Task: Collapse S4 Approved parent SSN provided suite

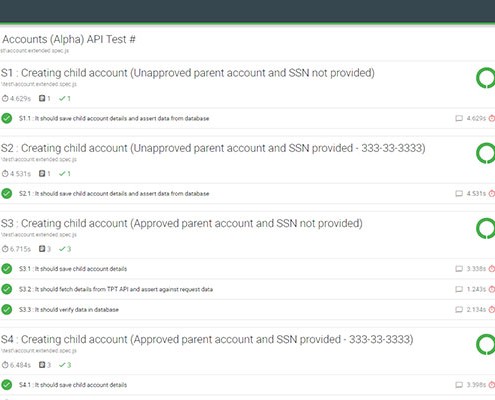Action: pyautogui.click(x=207, y=339)
